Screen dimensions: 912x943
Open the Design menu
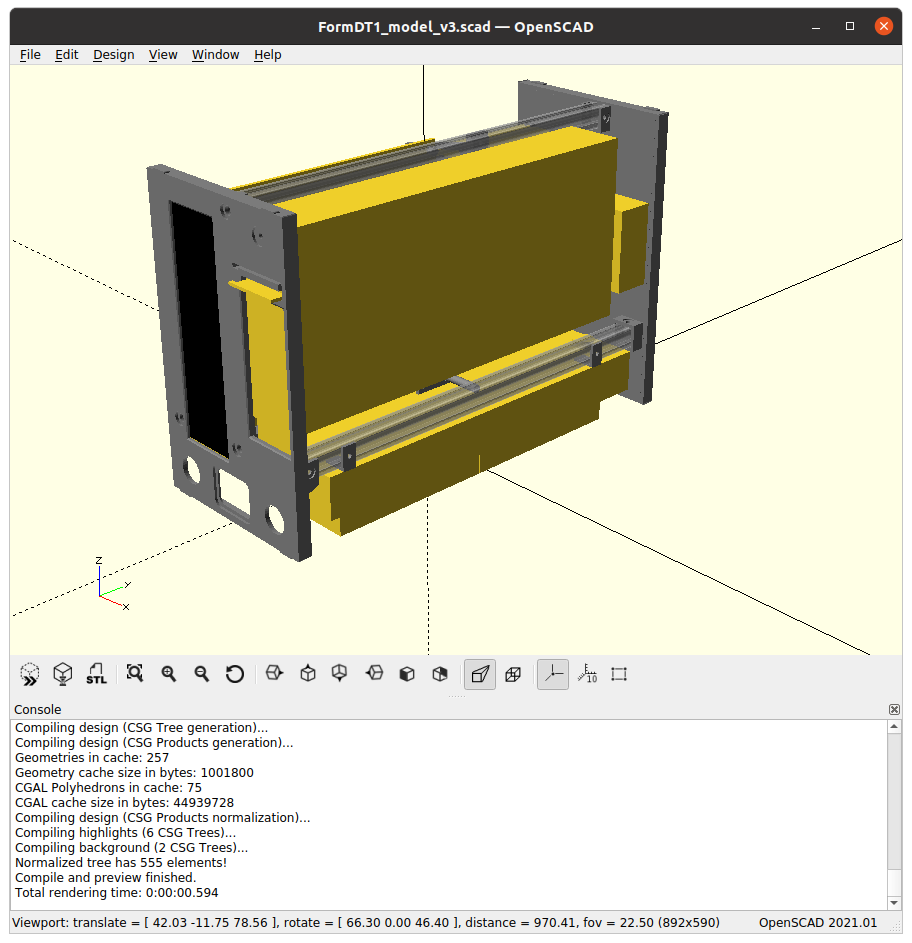pyautogui.click(x=114, y=55)
